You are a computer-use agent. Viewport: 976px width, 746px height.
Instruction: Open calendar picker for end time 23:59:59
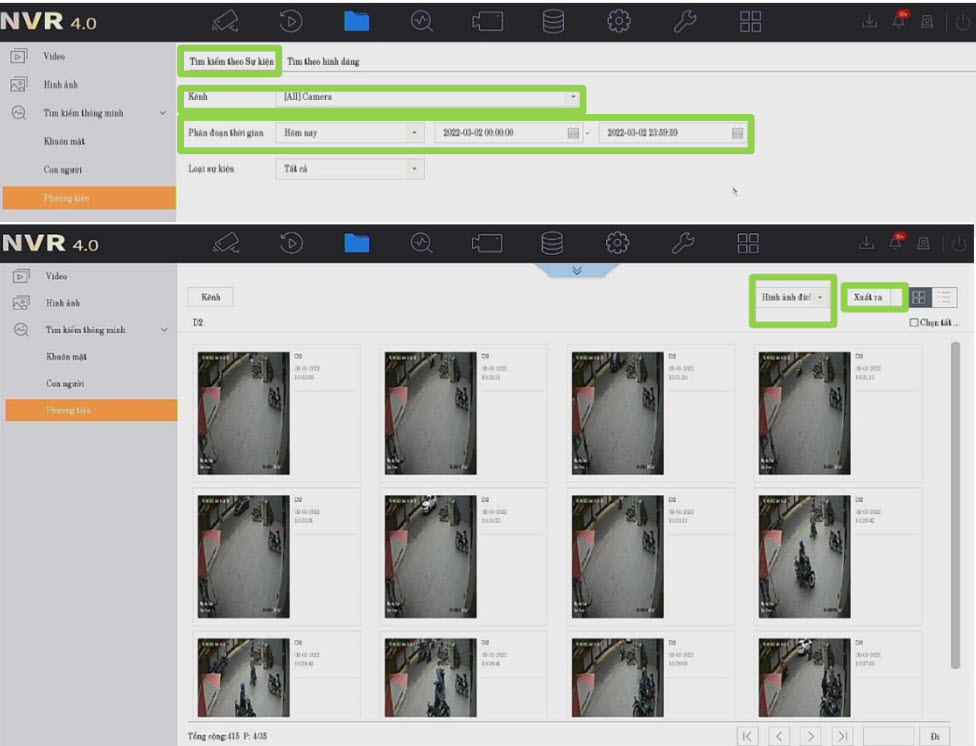(737, 132)
